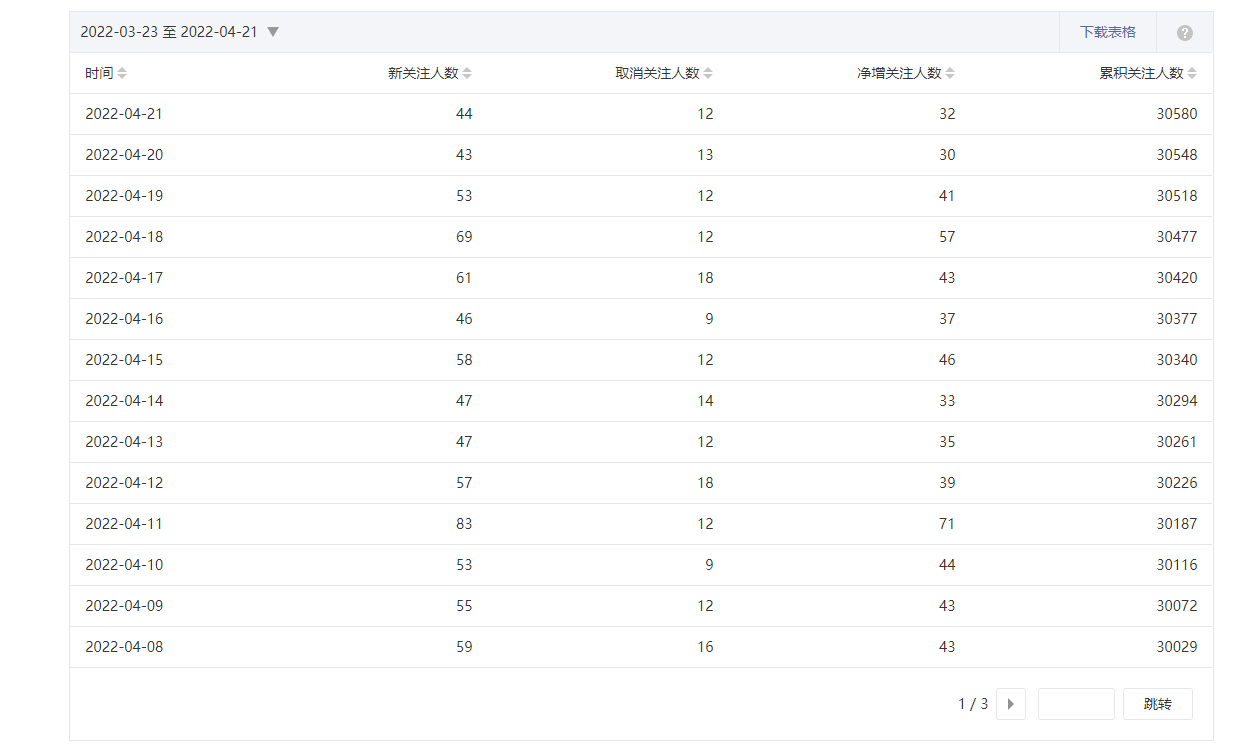The height and width of the screenshot is (750, 1260).
Task: Click the page number input field
Action: coord(1076,704)
